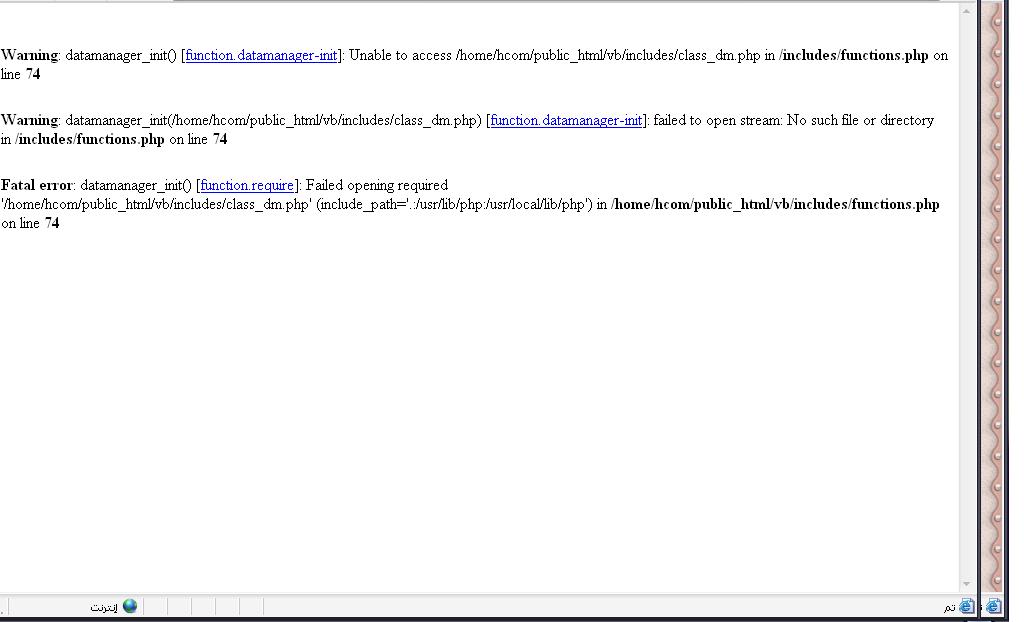Open function.datamanager-init link in second warning
This screenshot has height=622, width=1024.
(x=566, y=121)
